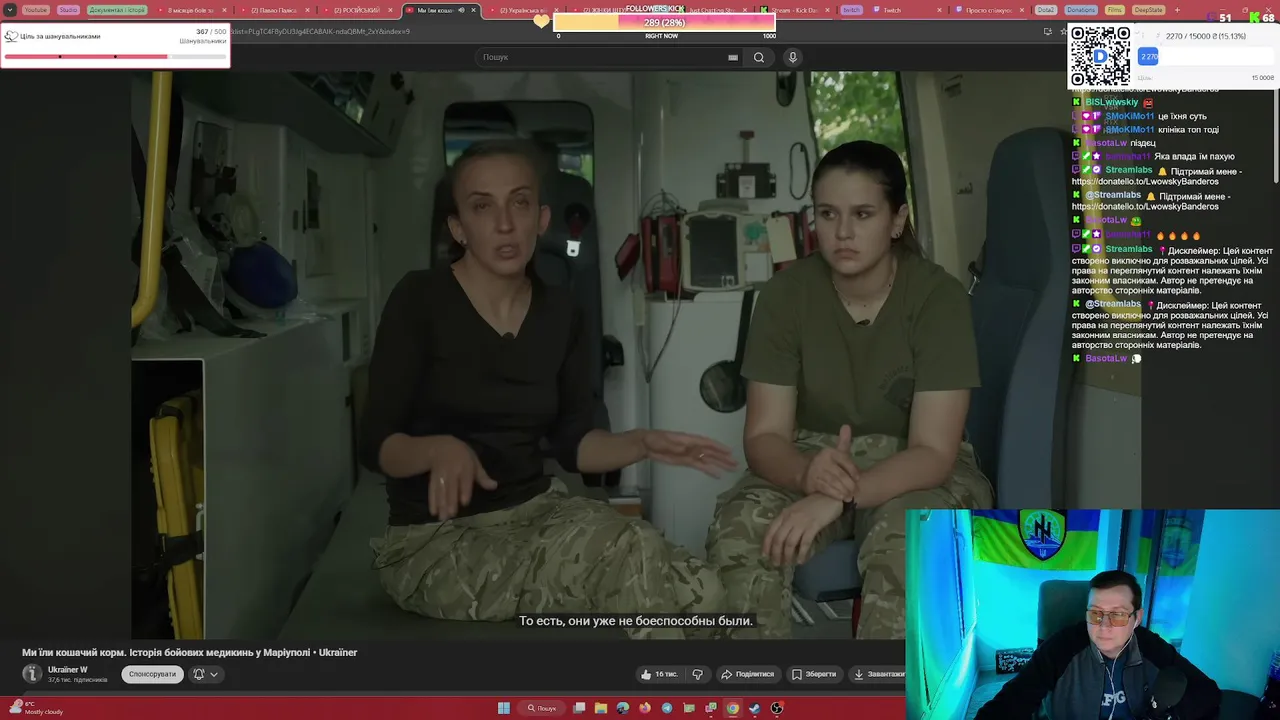The image size is (1280, 720).
Task: Like the video with thumbs-up icon
Action: (x=660, y=674)
